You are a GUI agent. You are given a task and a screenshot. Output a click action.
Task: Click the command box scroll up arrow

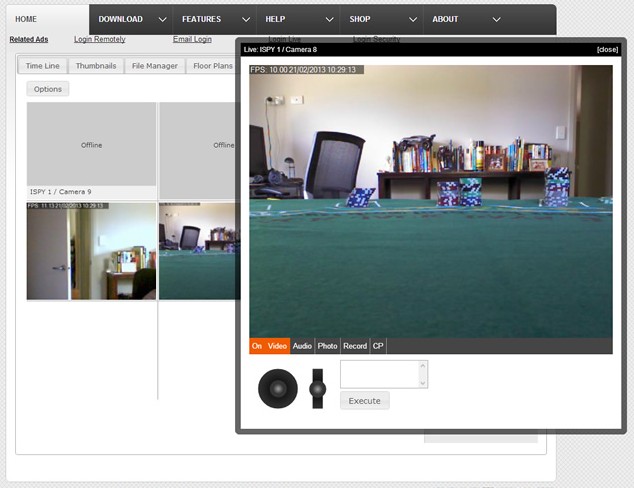(423, 365)
